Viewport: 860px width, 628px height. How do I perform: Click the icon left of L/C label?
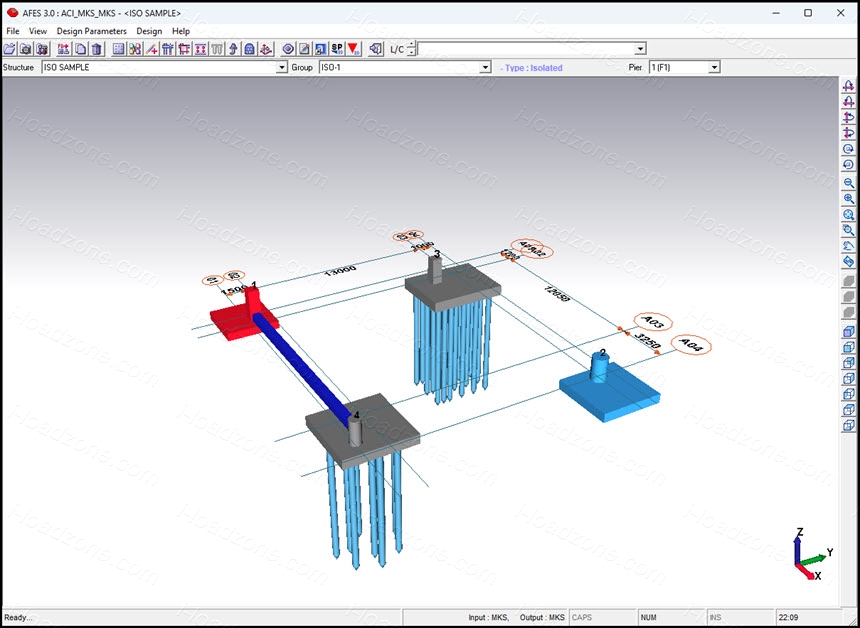(376, 49)
